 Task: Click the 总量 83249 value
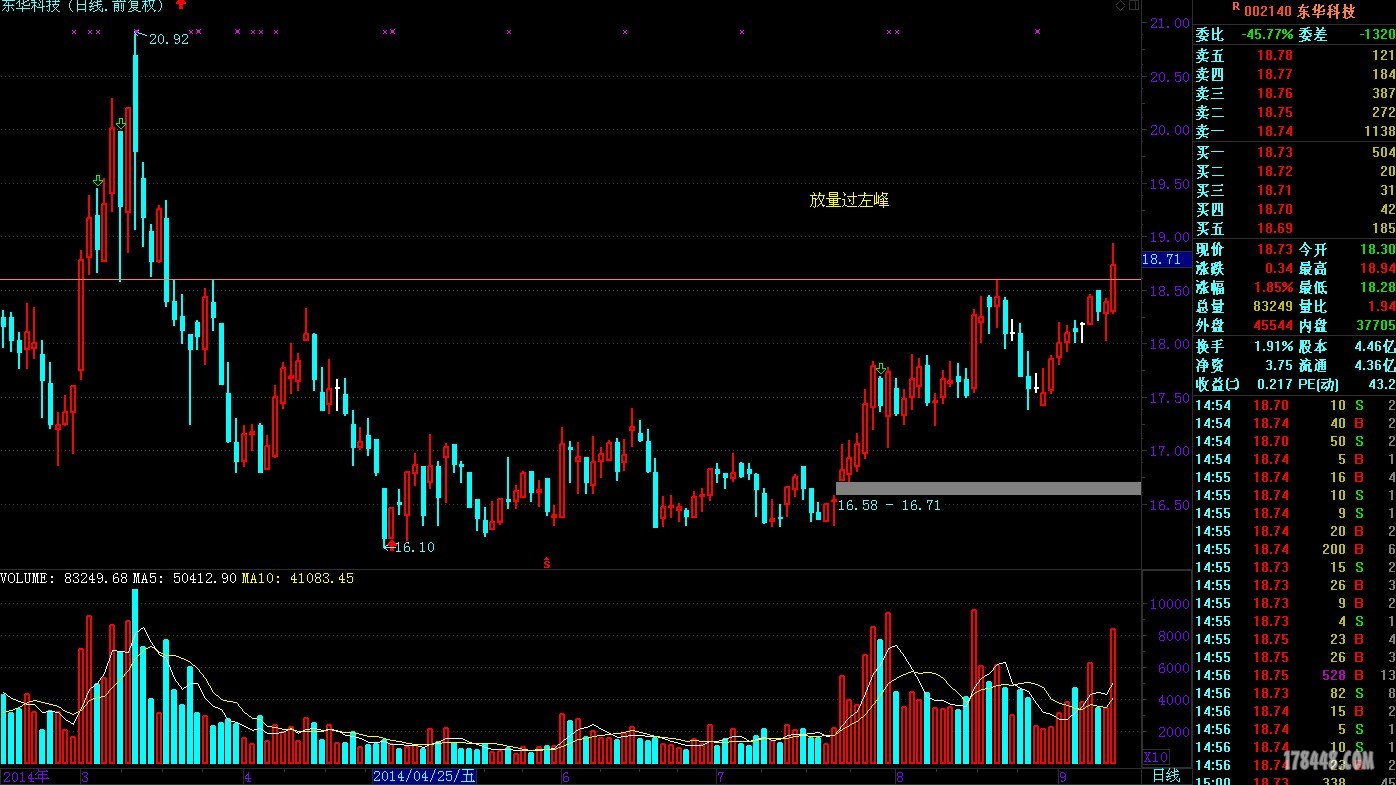tap(1273, 307)
